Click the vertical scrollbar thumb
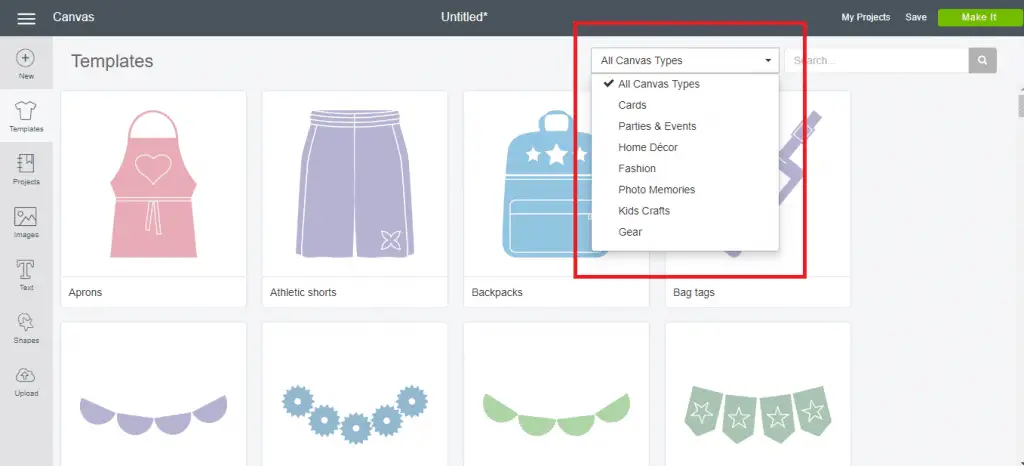 coord(1021,105)
